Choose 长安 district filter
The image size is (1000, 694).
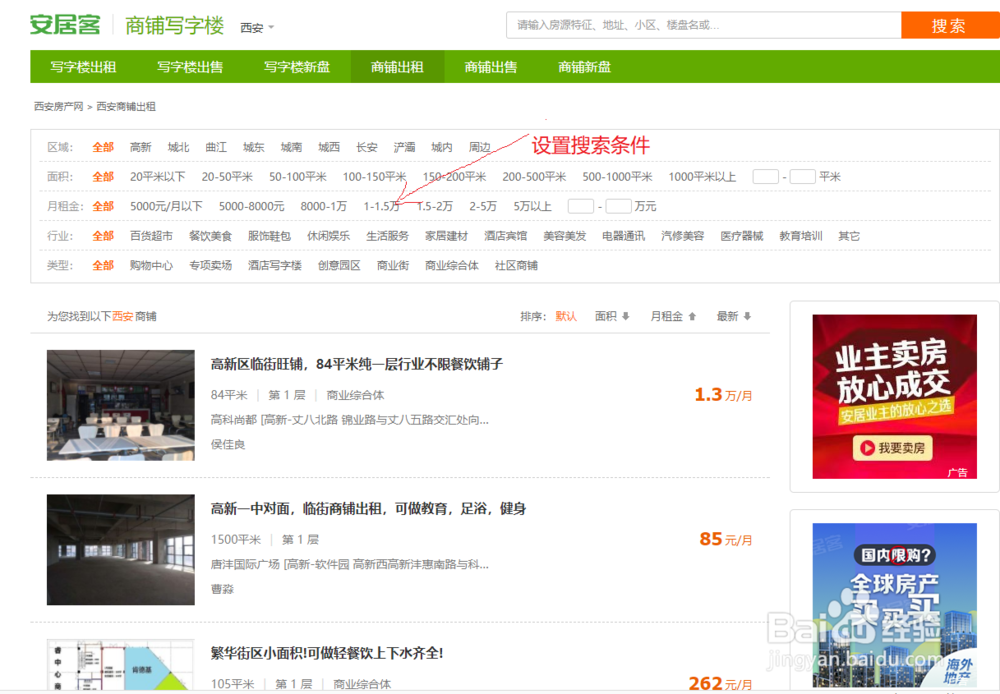(367, 147)
